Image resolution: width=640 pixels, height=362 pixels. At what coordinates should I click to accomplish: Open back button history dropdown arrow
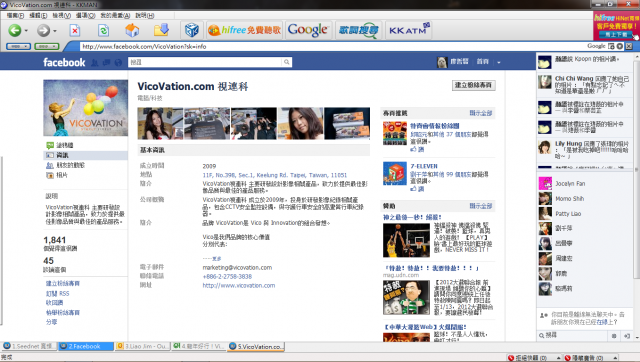(26, 31)
